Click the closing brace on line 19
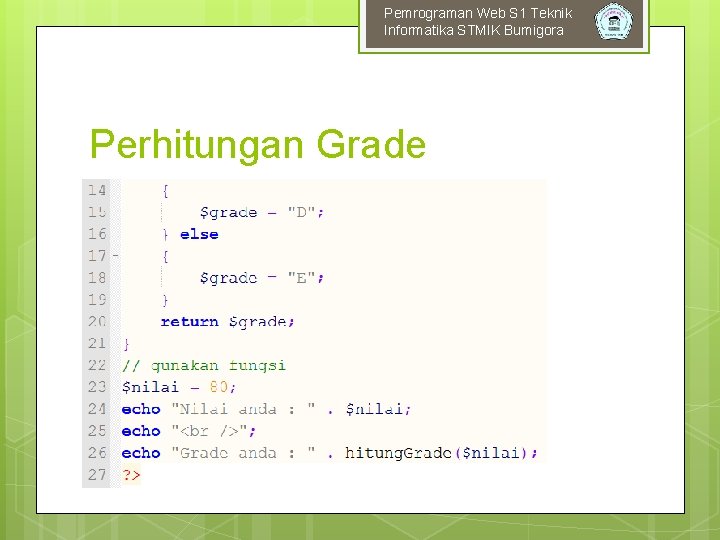Screen dimensions: 720x540 [165, 300]
